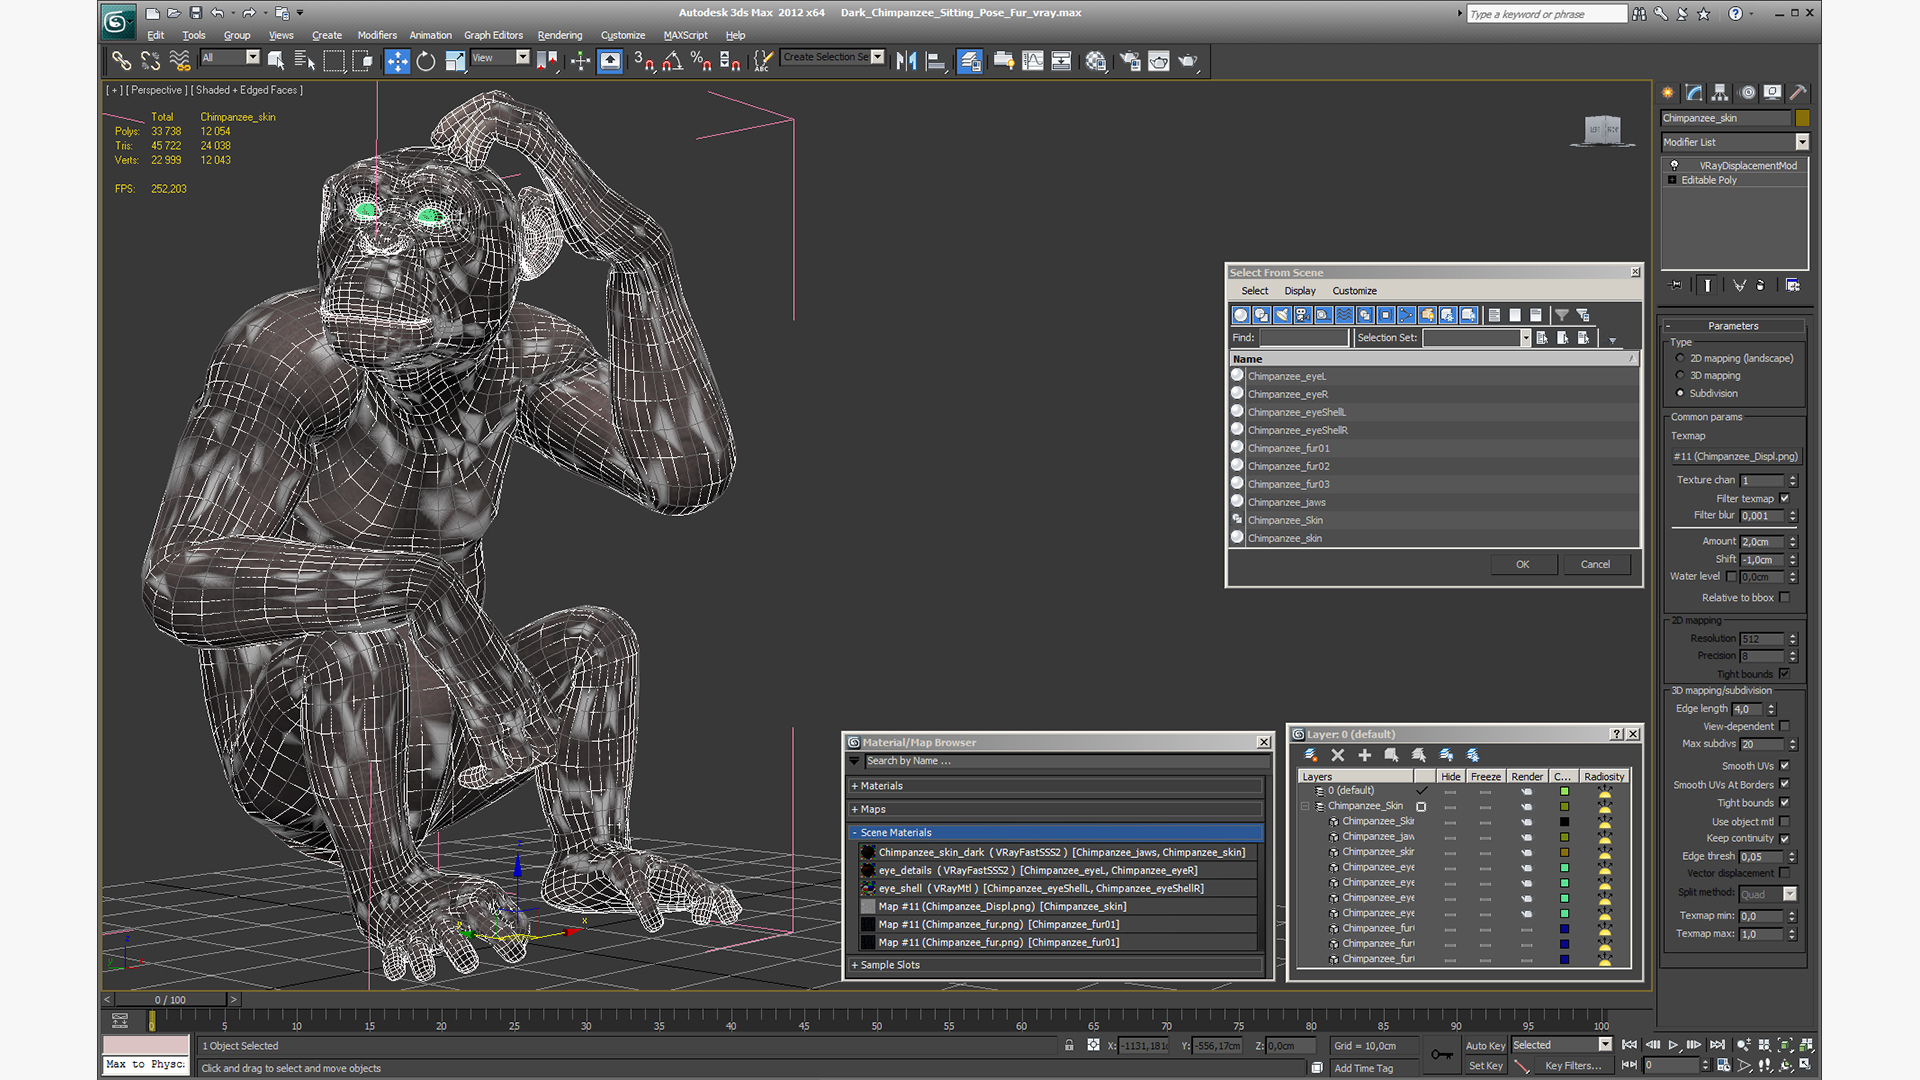Select the Subdivision radio button

click(x=1680, y=393)
